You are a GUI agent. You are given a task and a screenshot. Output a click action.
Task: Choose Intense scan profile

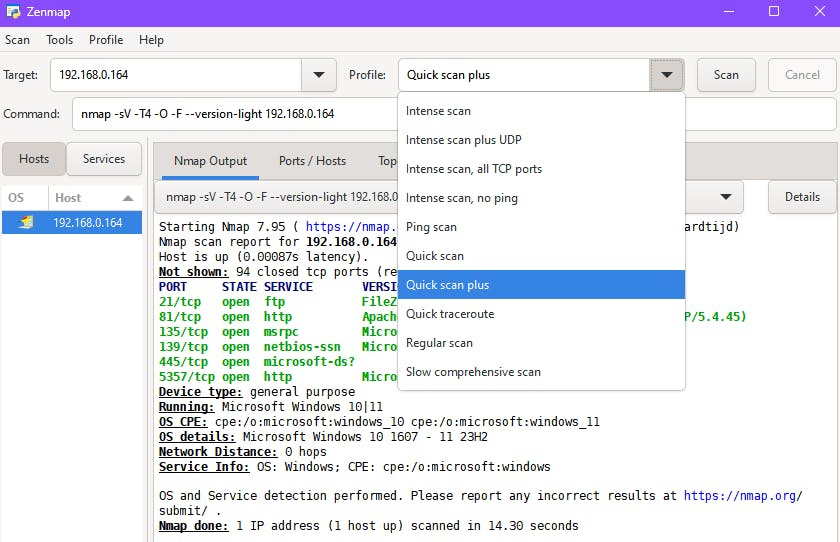(x=542, y=111)
